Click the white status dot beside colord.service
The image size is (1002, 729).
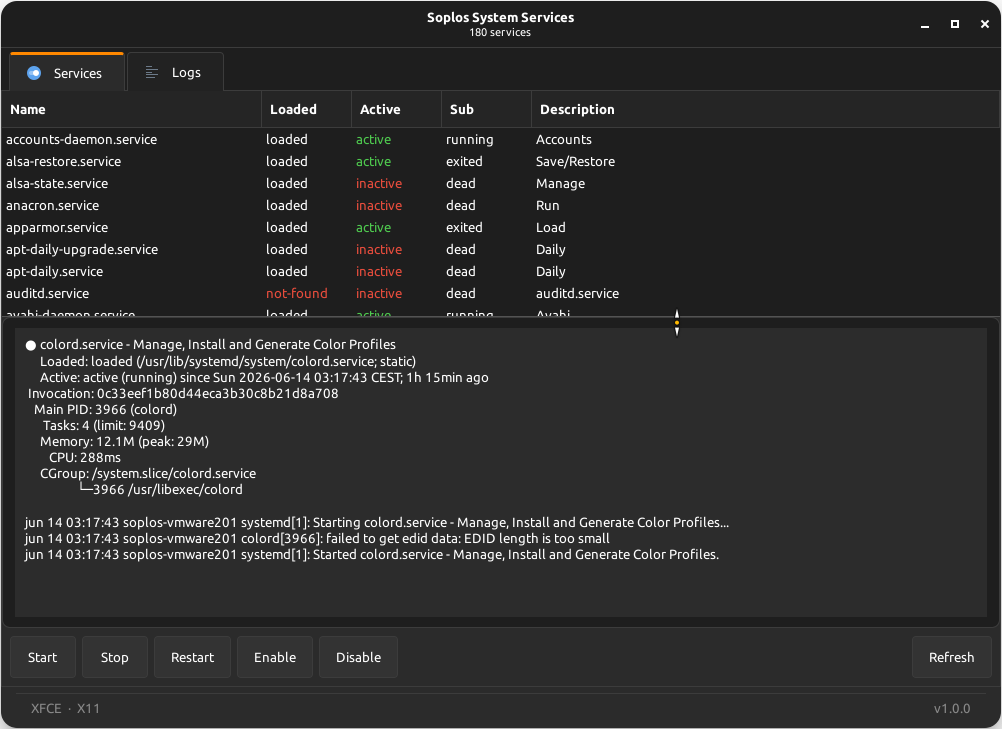tap(31, 346)
